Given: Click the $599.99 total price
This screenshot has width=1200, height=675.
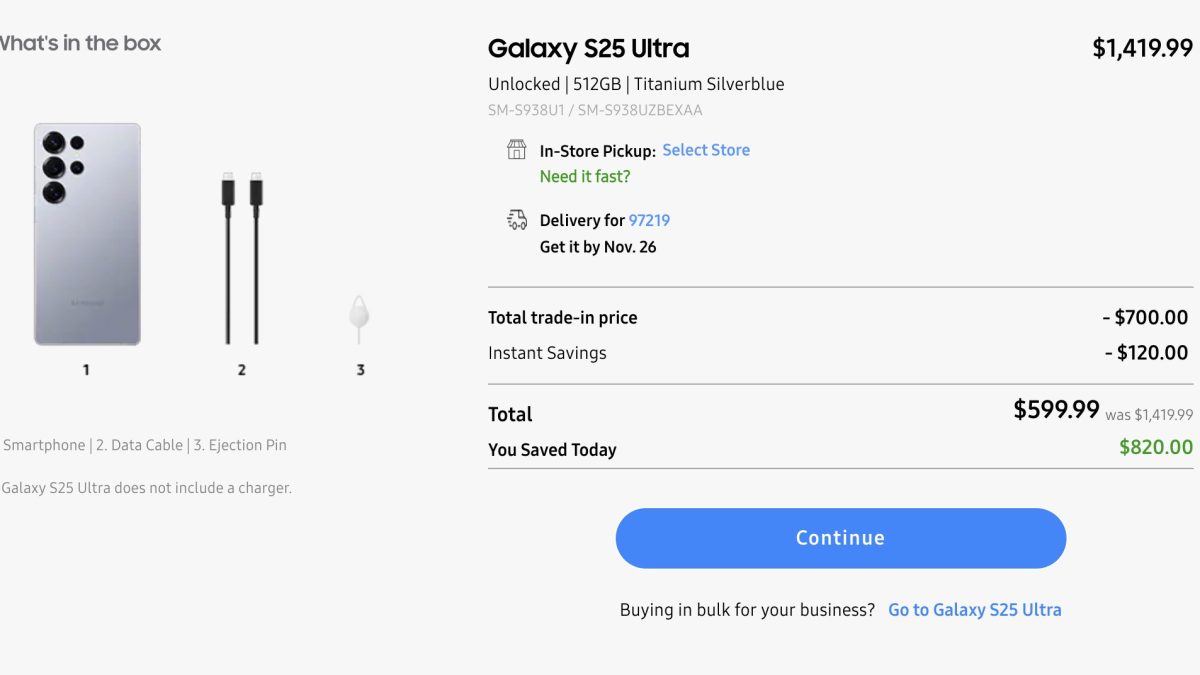Looking at the screenshot, I should coord(1056,409).
